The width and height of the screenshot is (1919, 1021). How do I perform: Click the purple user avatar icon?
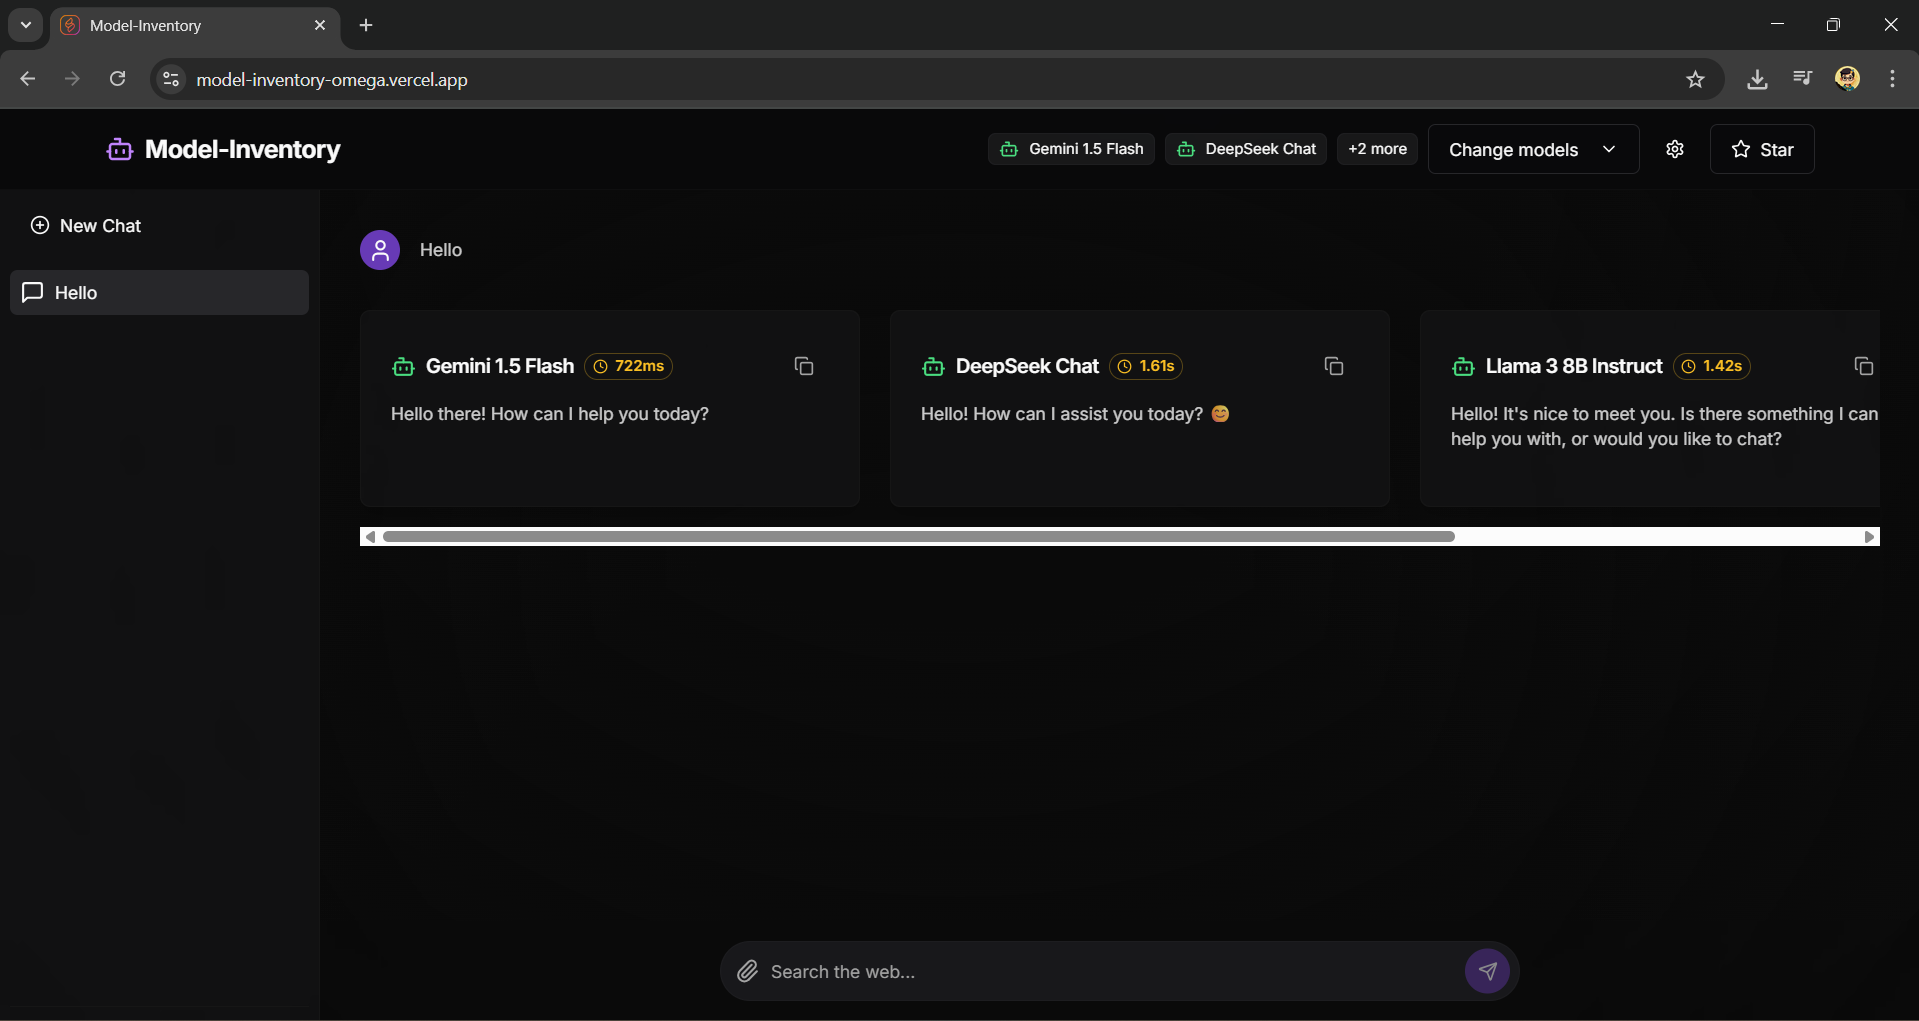point(380,250)
